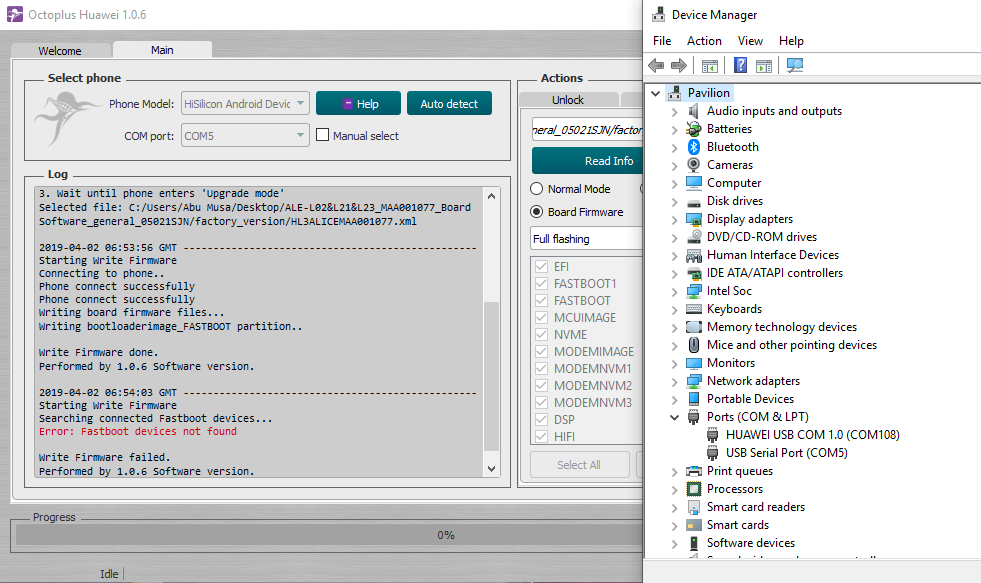The width and height of the screenshot is (981, 583).
Task: Toggle the MODEMIMAGE partition checkbox
Action: coord(542,352)
